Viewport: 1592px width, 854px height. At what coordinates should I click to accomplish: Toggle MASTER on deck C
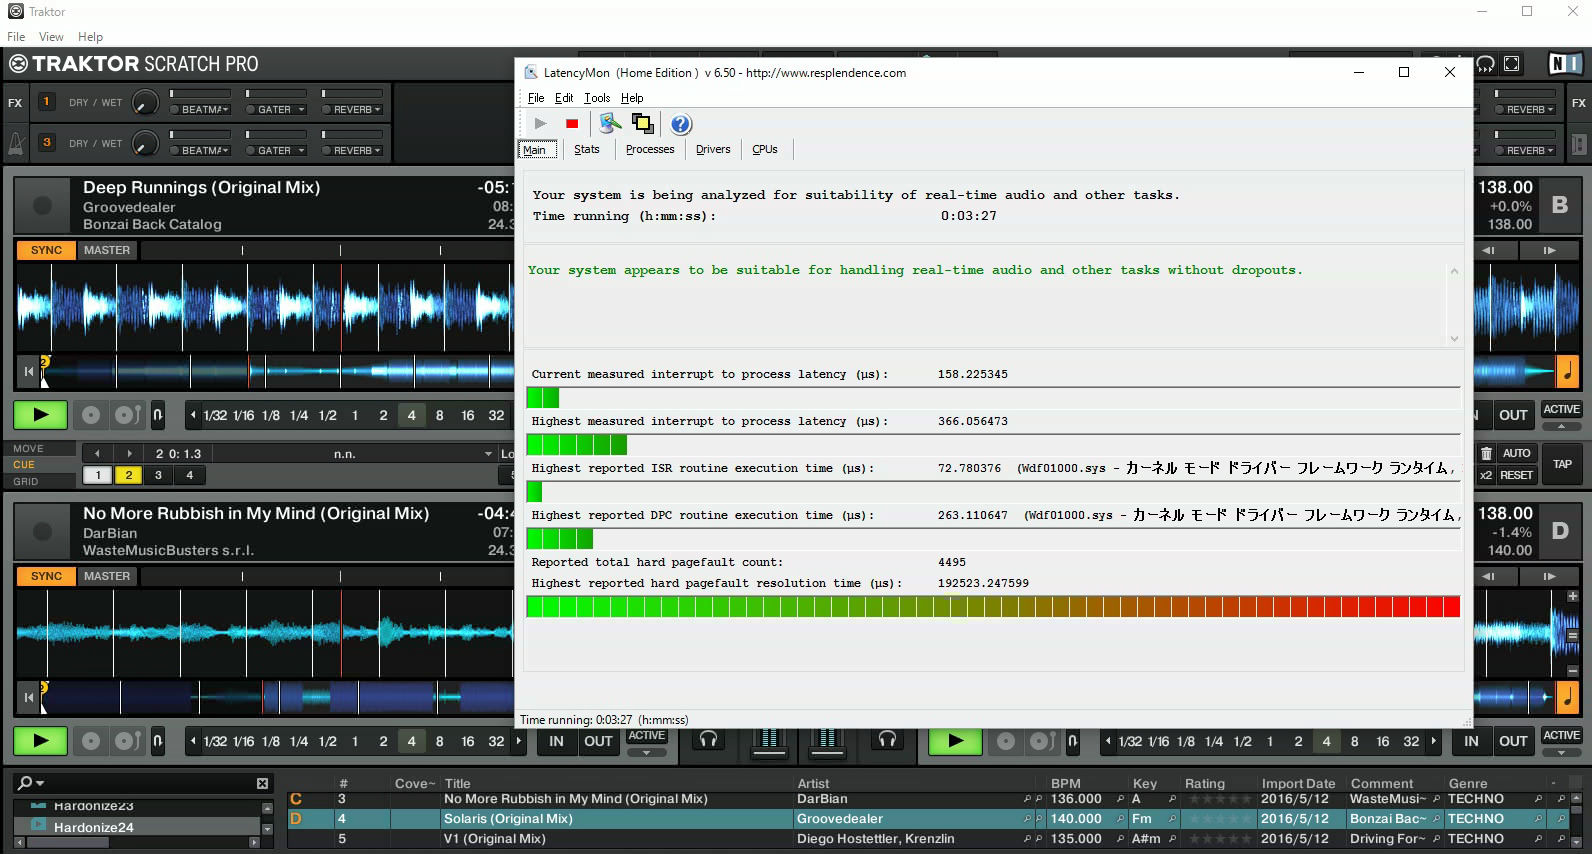[107, 576]
